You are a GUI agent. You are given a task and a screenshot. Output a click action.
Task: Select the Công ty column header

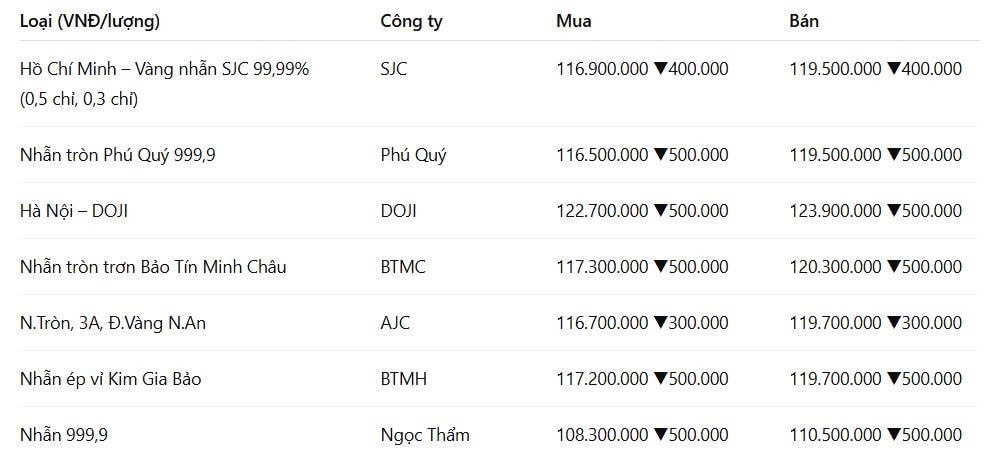tap(411, 22)
